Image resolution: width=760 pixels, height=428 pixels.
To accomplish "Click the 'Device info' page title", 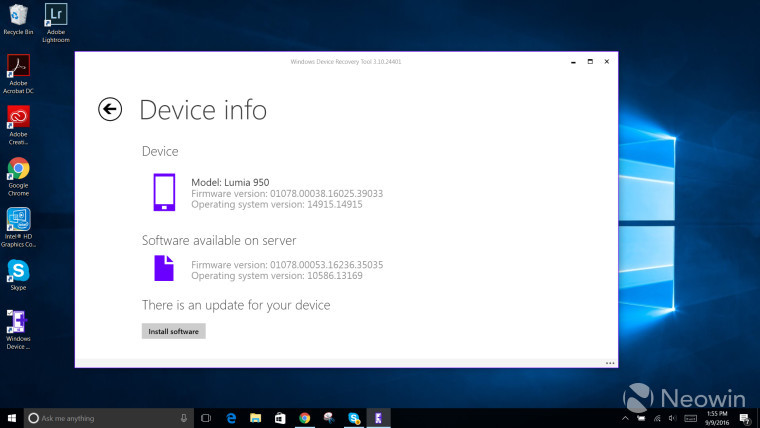I will click(203, 110).
